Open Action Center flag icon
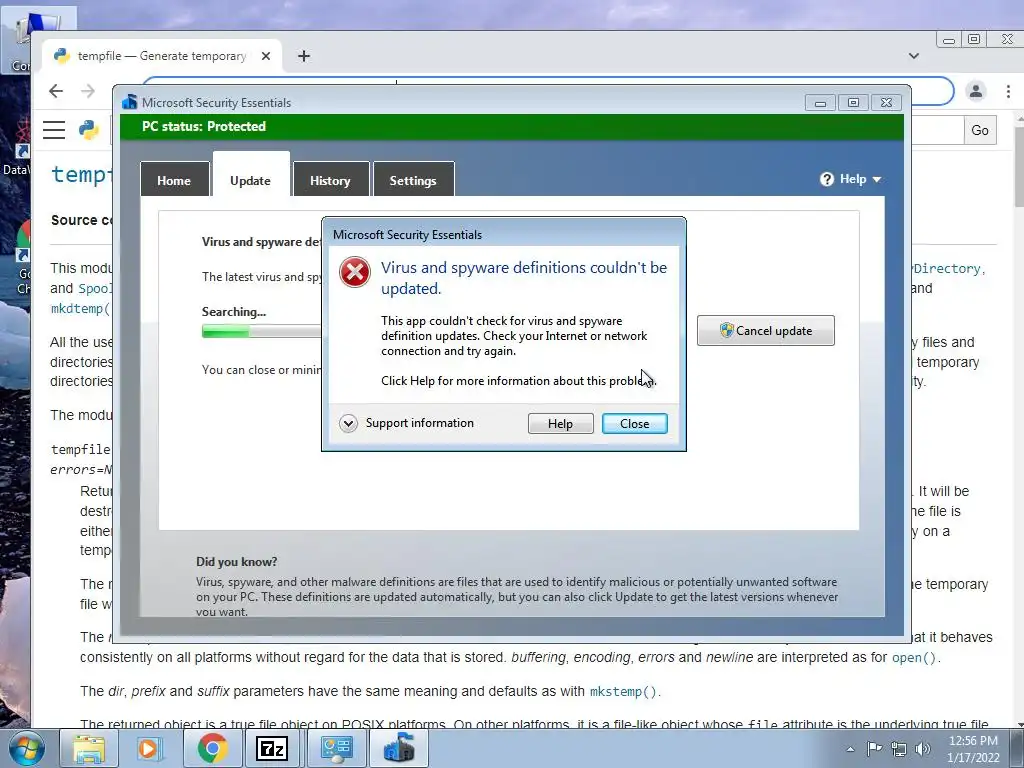The height and width of the screenshot is (768, 1024). 874,749
